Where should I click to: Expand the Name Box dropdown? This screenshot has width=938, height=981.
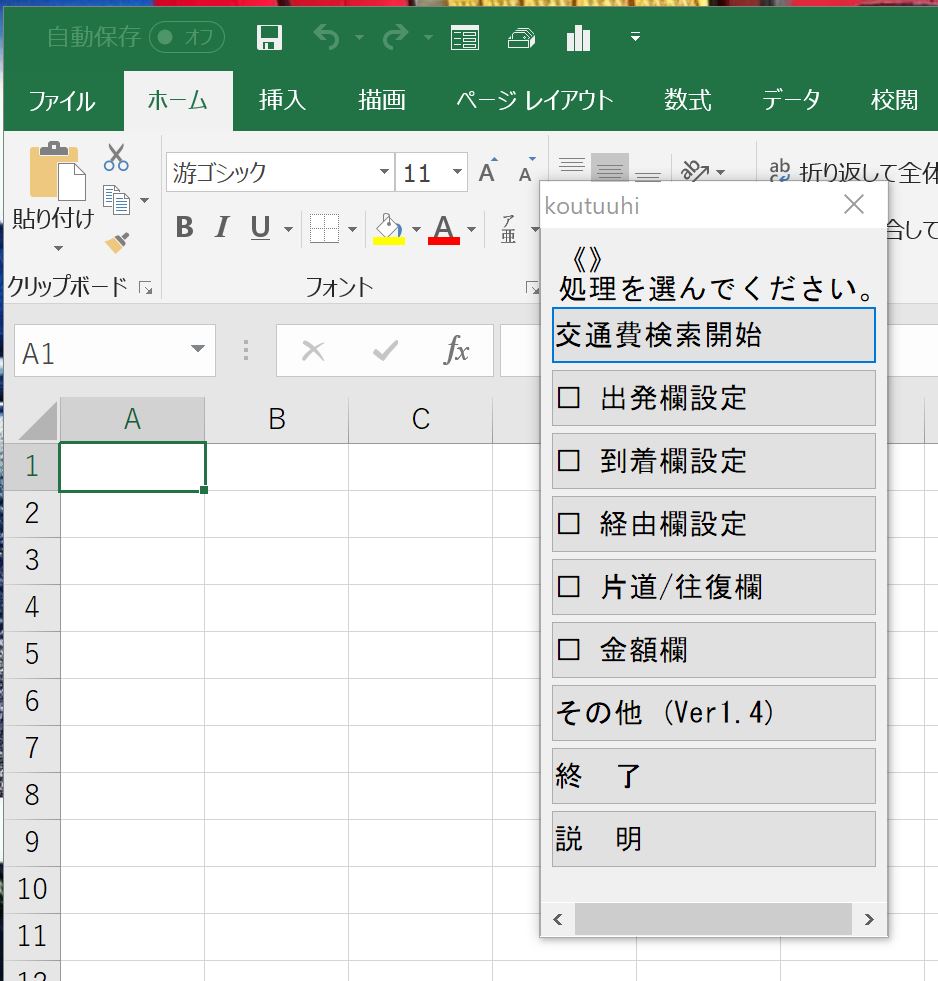(196, 351)
